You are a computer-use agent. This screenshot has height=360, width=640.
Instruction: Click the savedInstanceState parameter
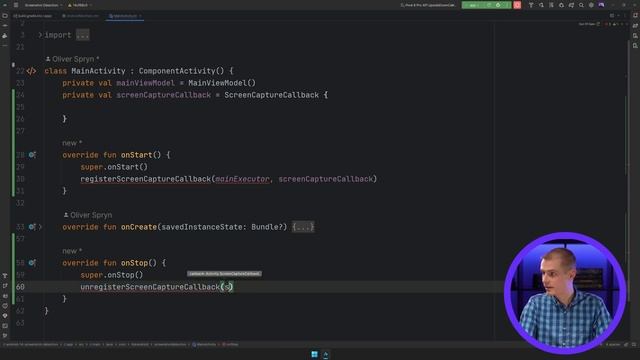tap(202, 227)
